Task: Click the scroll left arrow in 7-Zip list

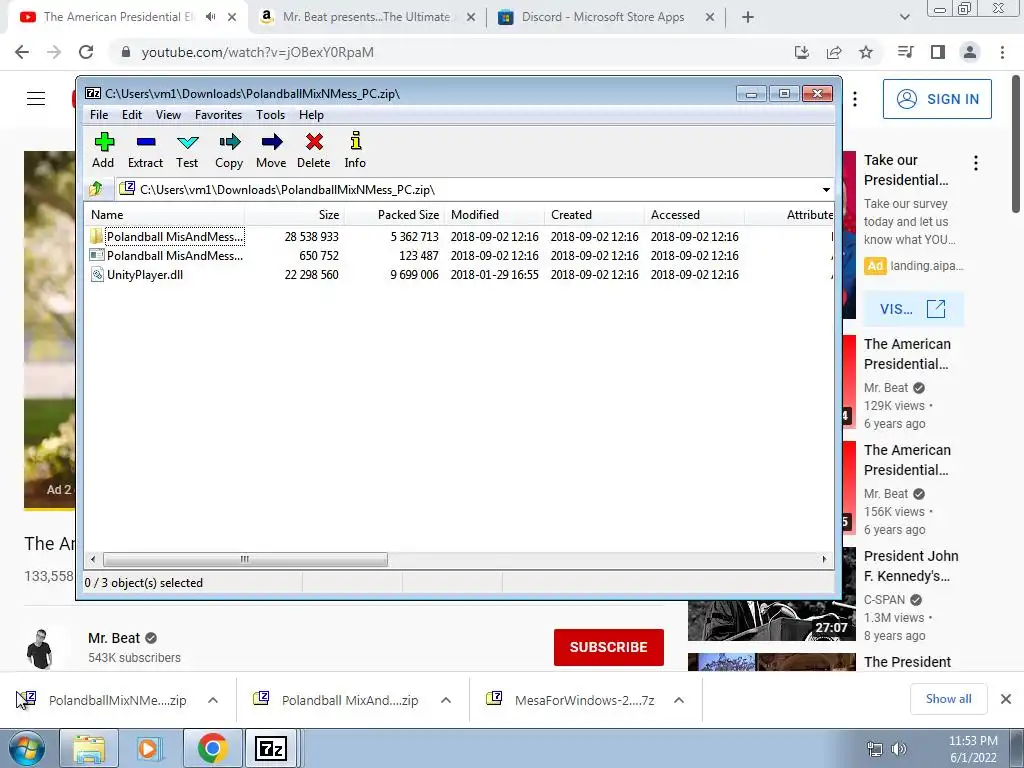Action: [x=93, y=559]
